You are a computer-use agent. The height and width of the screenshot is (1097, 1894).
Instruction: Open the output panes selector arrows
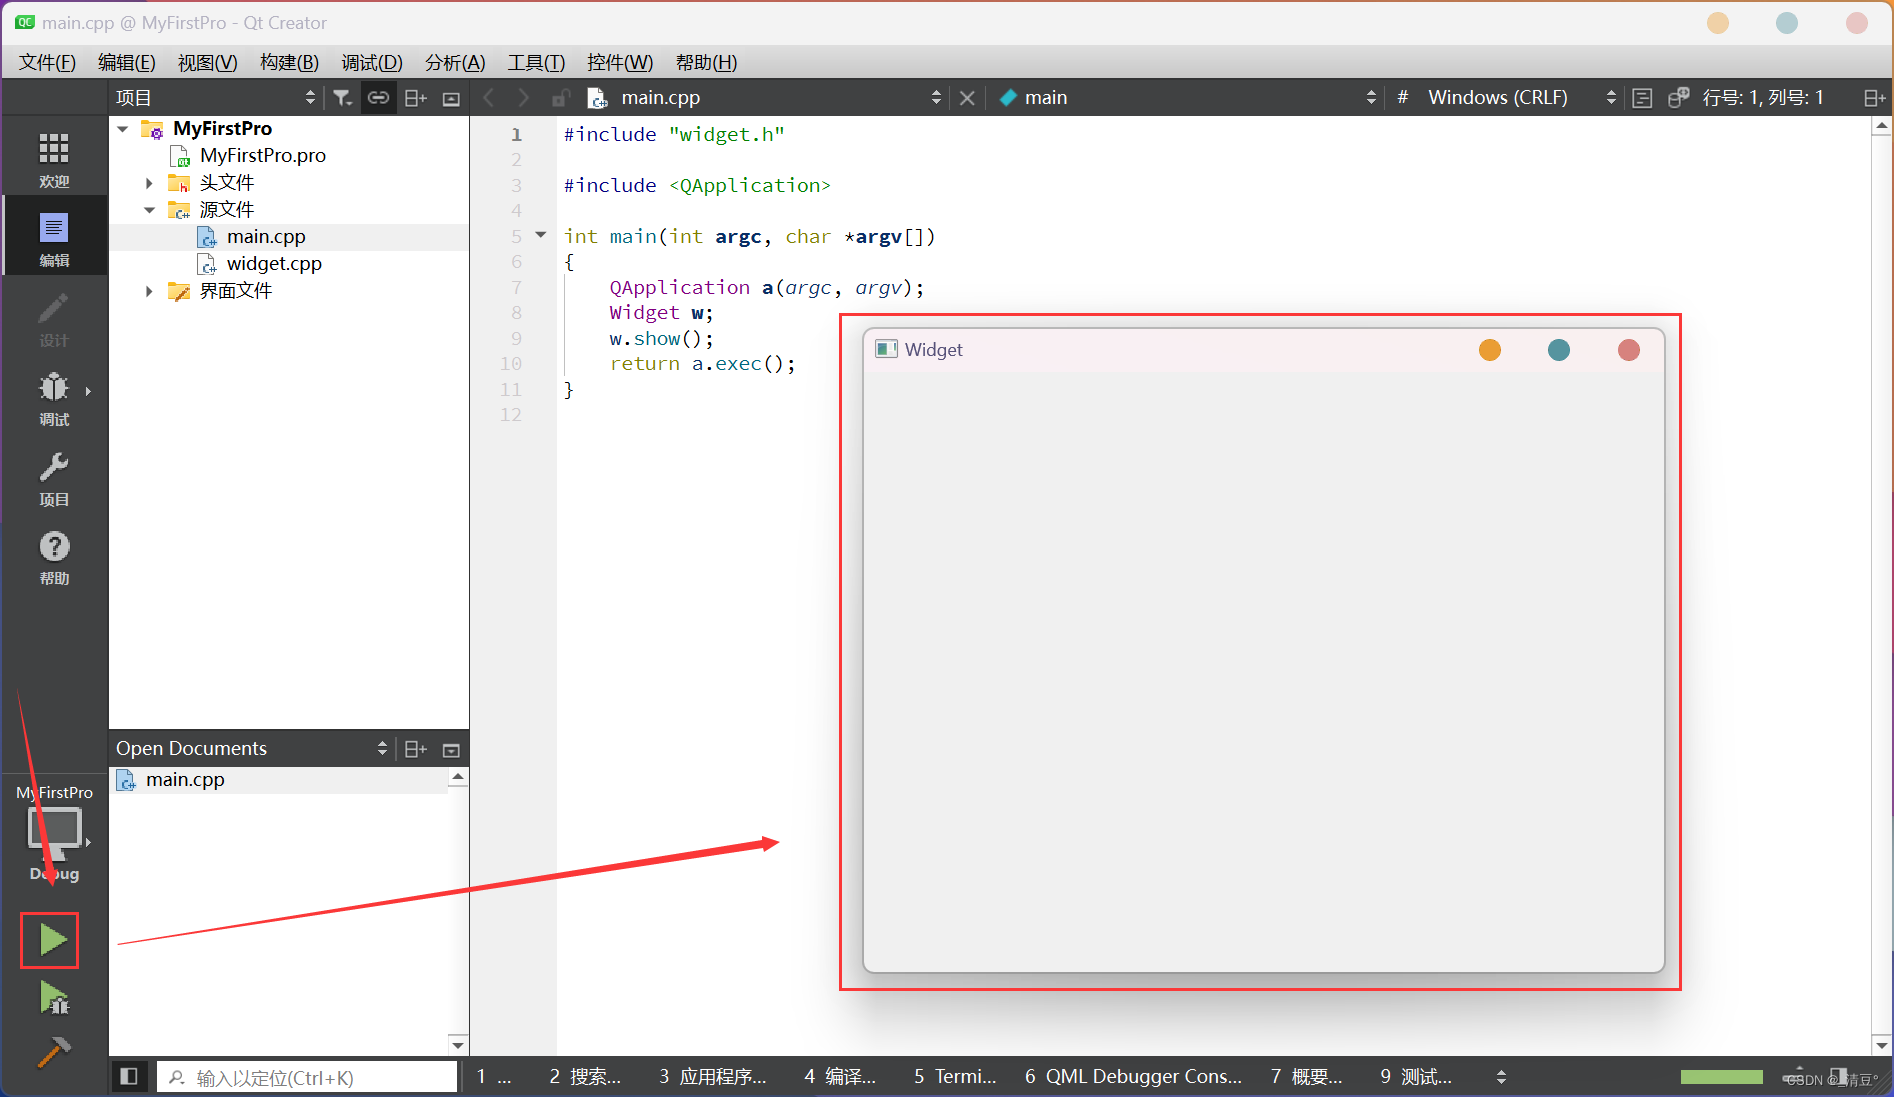click(1501, 1077)
